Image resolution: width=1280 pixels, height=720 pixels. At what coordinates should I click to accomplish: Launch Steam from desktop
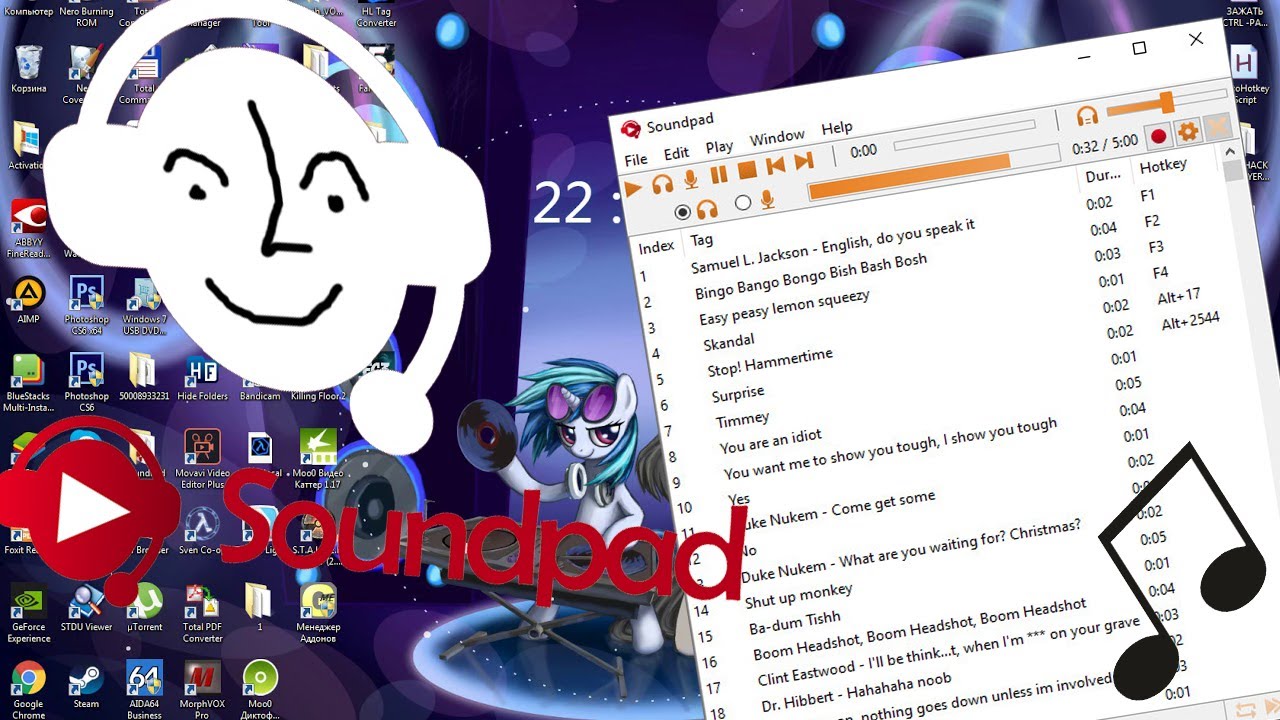86,685
